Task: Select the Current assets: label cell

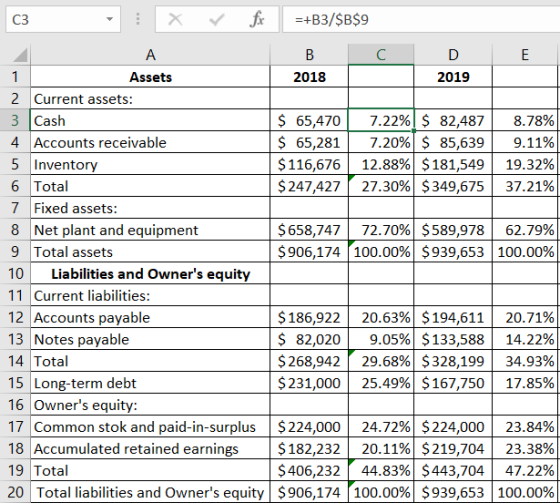Action: [x=150, y=99]
